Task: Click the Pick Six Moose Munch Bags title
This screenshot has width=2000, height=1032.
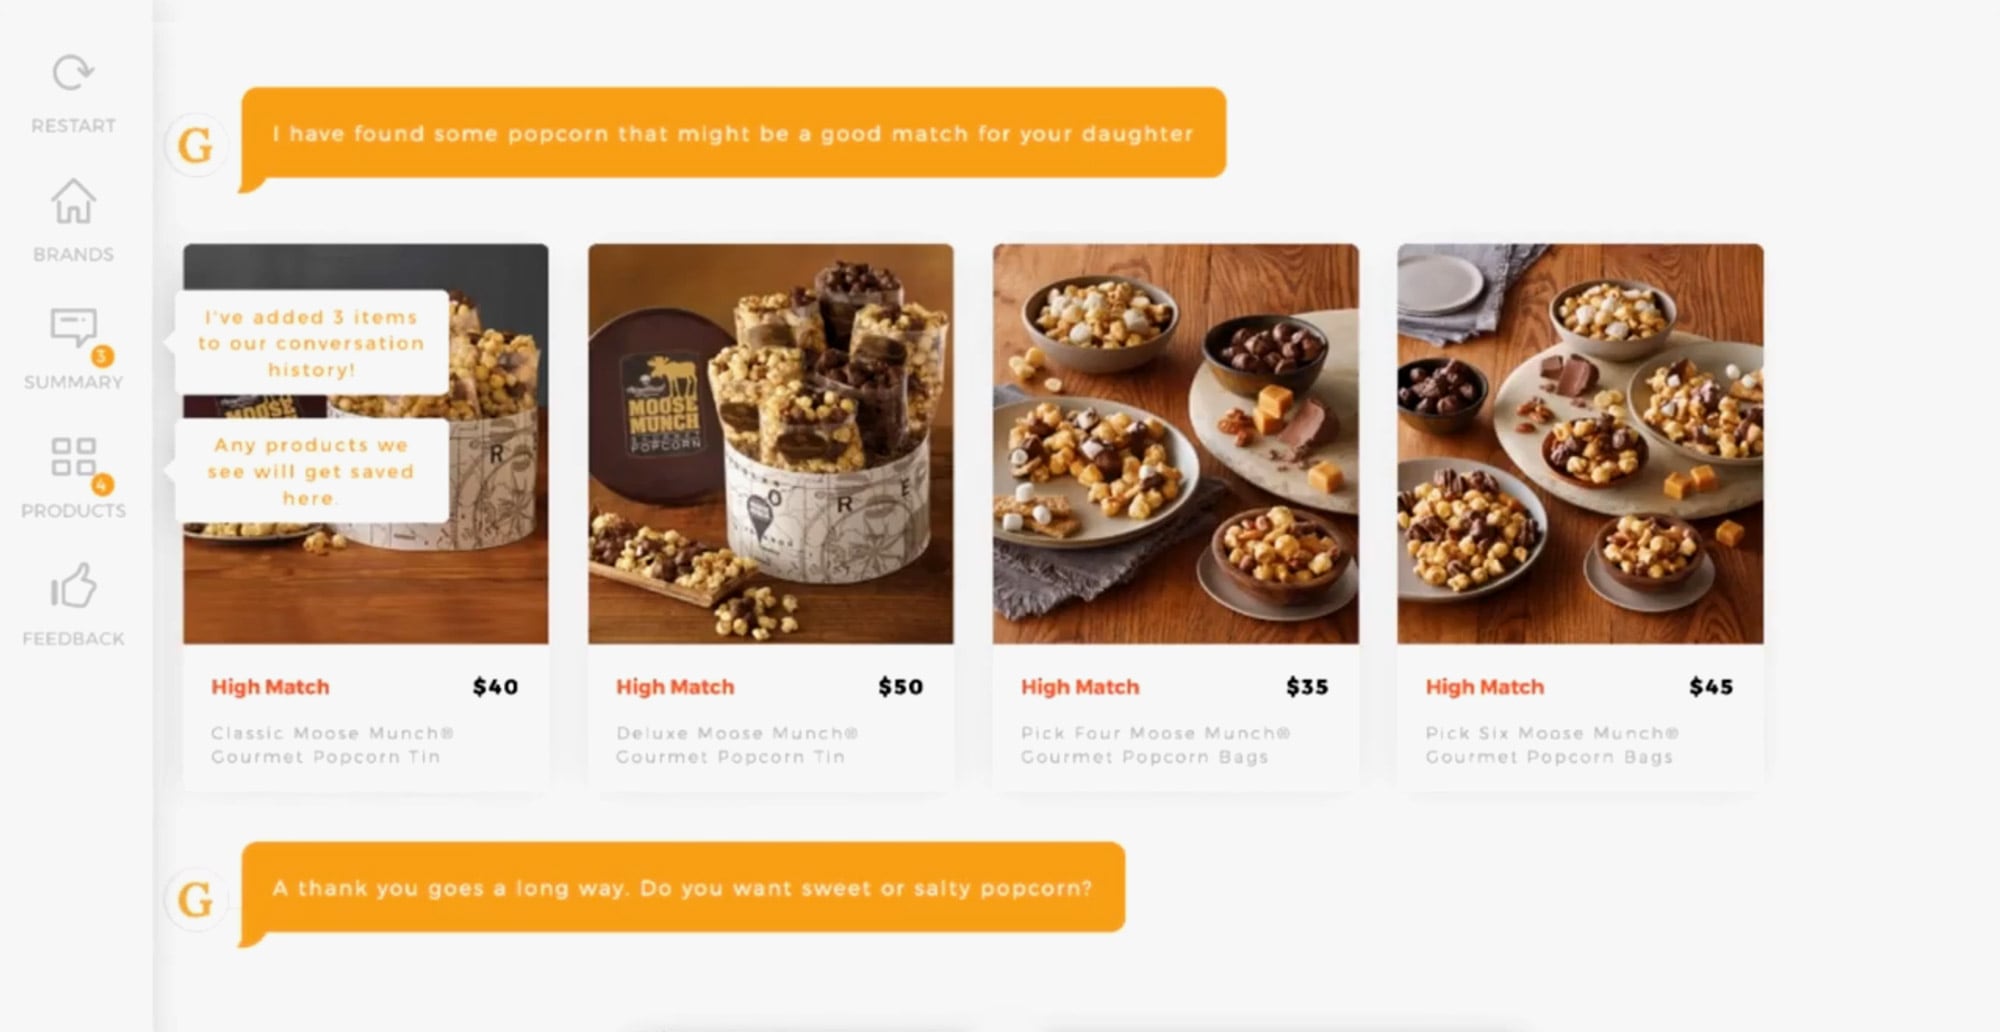Action: (1553, 745)
